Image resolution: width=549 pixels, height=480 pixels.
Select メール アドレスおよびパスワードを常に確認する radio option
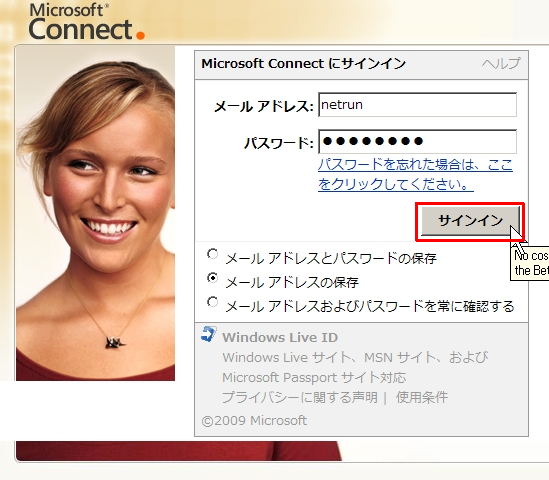click(x=212, y=302)
